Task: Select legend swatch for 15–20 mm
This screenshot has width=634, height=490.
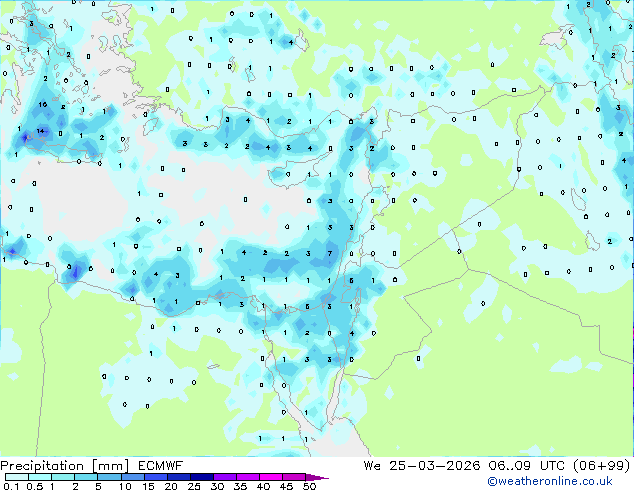Action: coord(156,477)
